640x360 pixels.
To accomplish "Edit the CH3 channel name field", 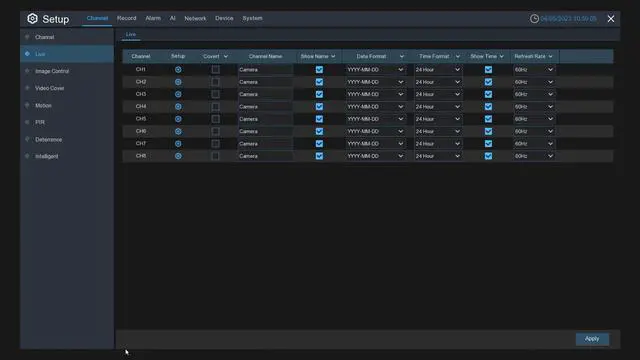I will (x=265, y=94).
